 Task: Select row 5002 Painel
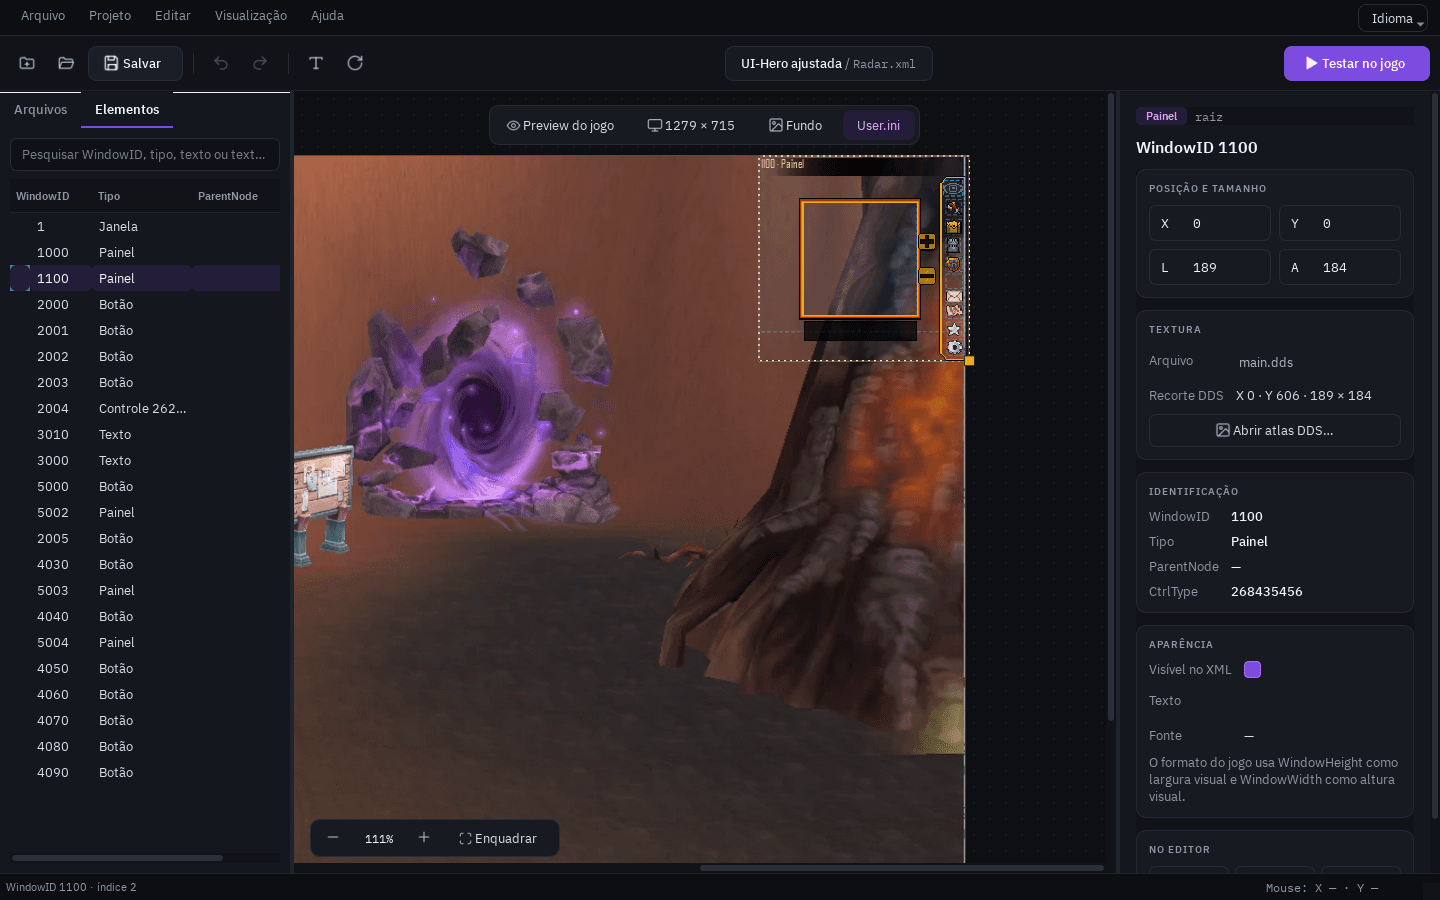(x=145, y=513)
